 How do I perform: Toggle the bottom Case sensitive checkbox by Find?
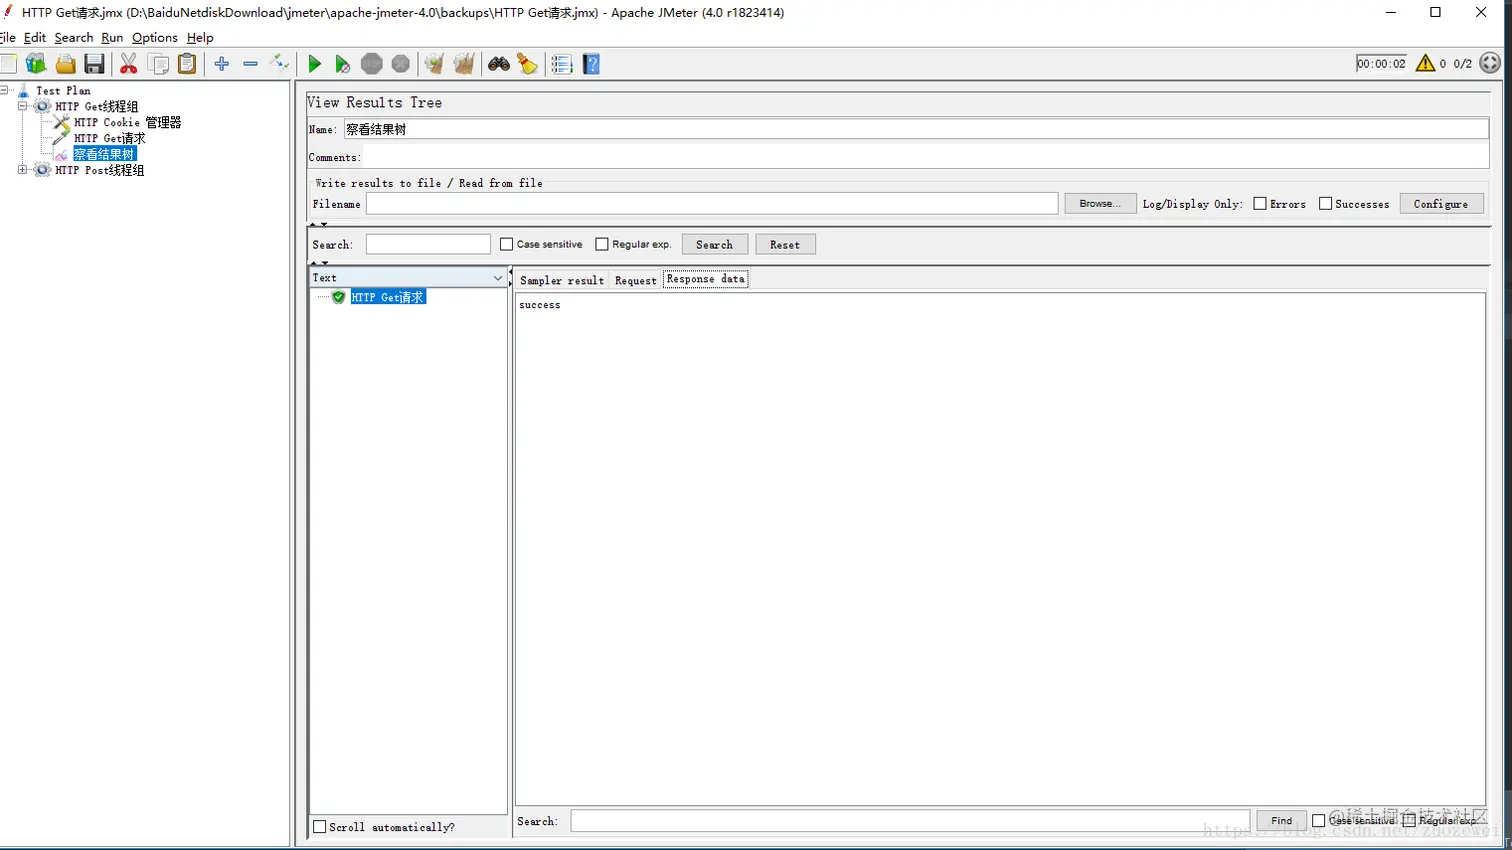1318,820
